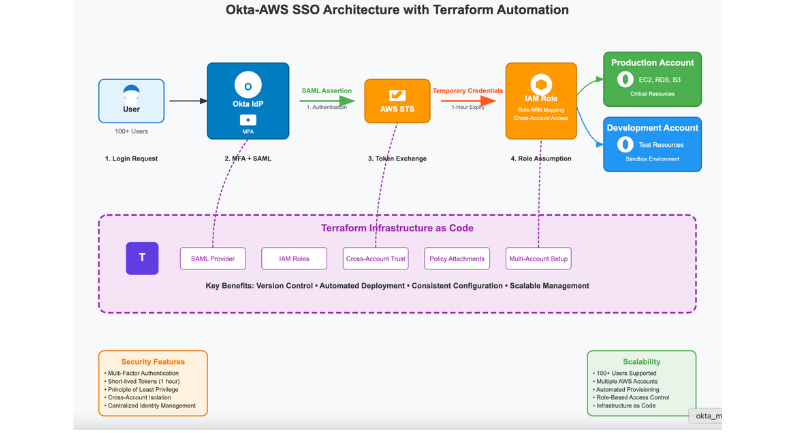Select the Policy Attachments box
This screenshot has width=800, height=433.
(458, 258)
